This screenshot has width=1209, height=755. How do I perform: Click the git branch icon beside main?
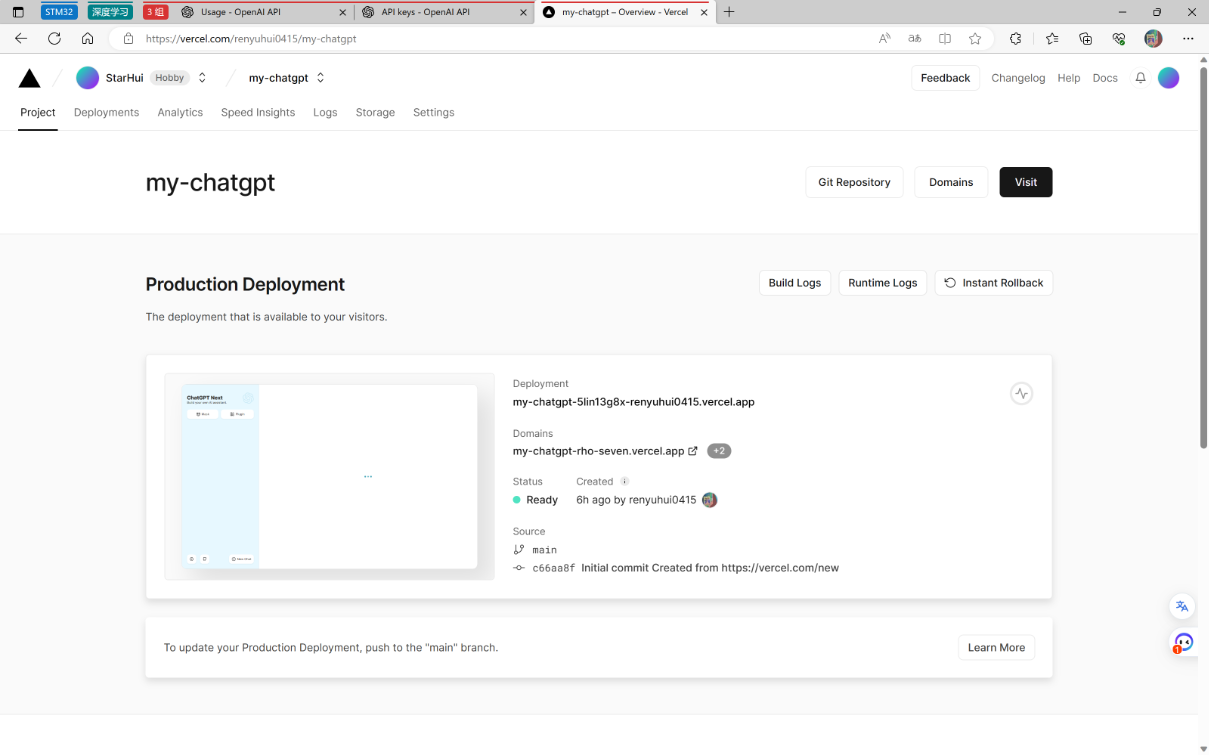point(518,550)
